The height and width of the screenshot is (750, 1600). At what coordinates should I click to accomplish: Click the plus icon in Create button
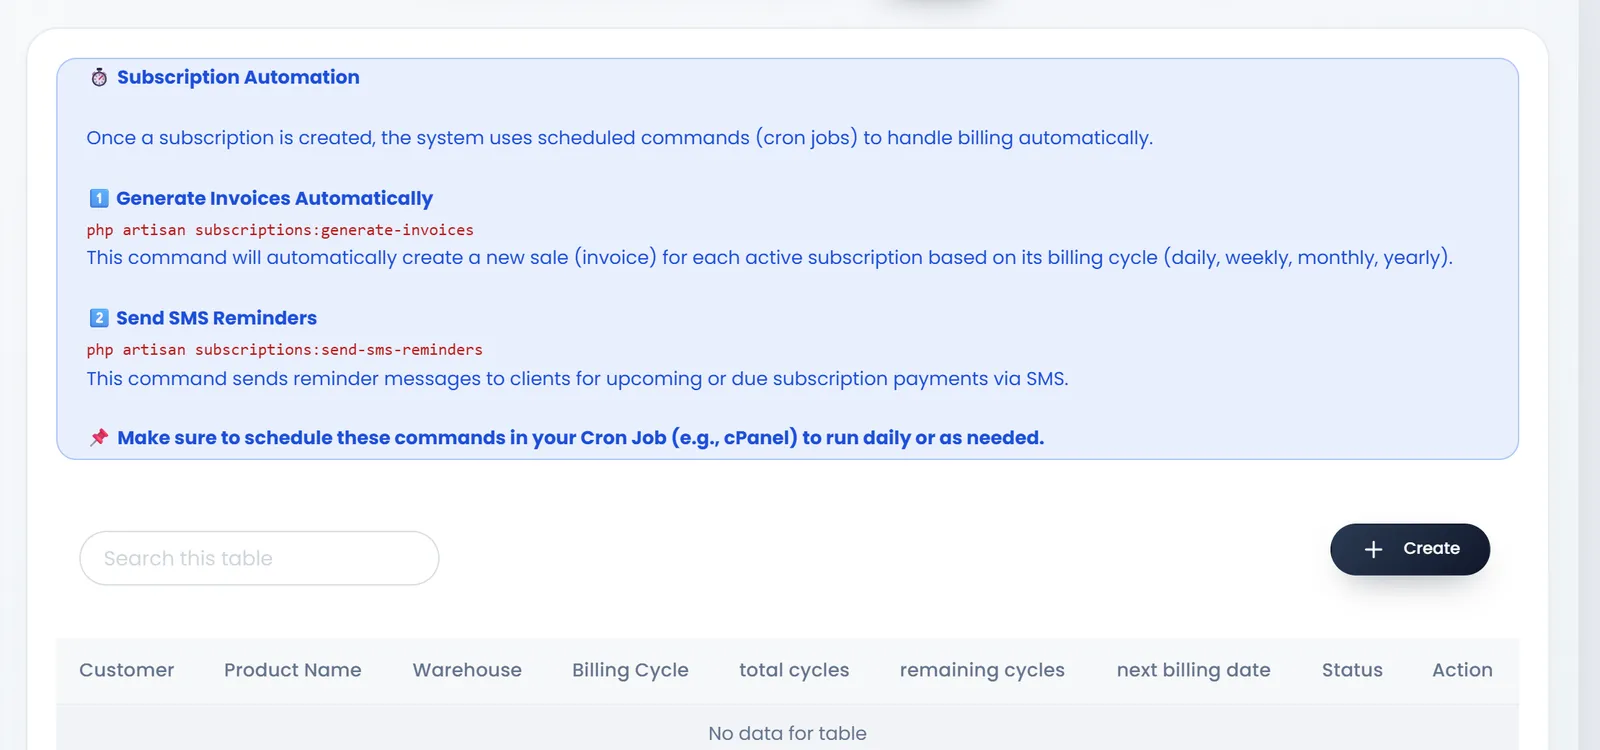click(x=1374, y=549)
